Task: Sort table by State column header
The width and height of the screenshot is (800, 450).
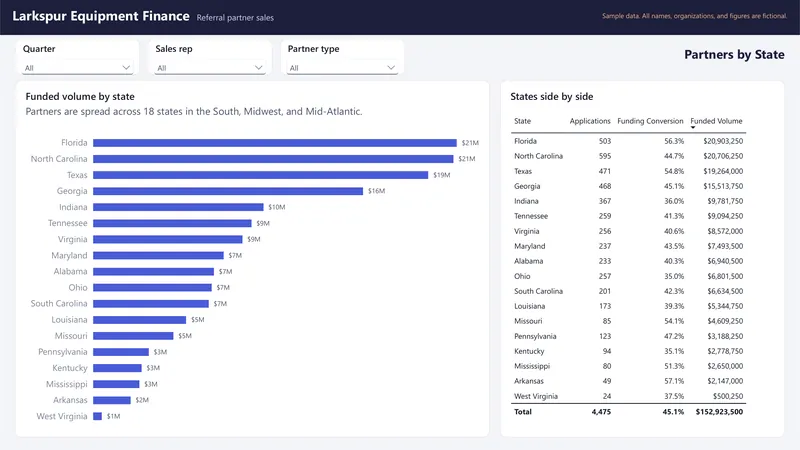Action: (522, 121)
